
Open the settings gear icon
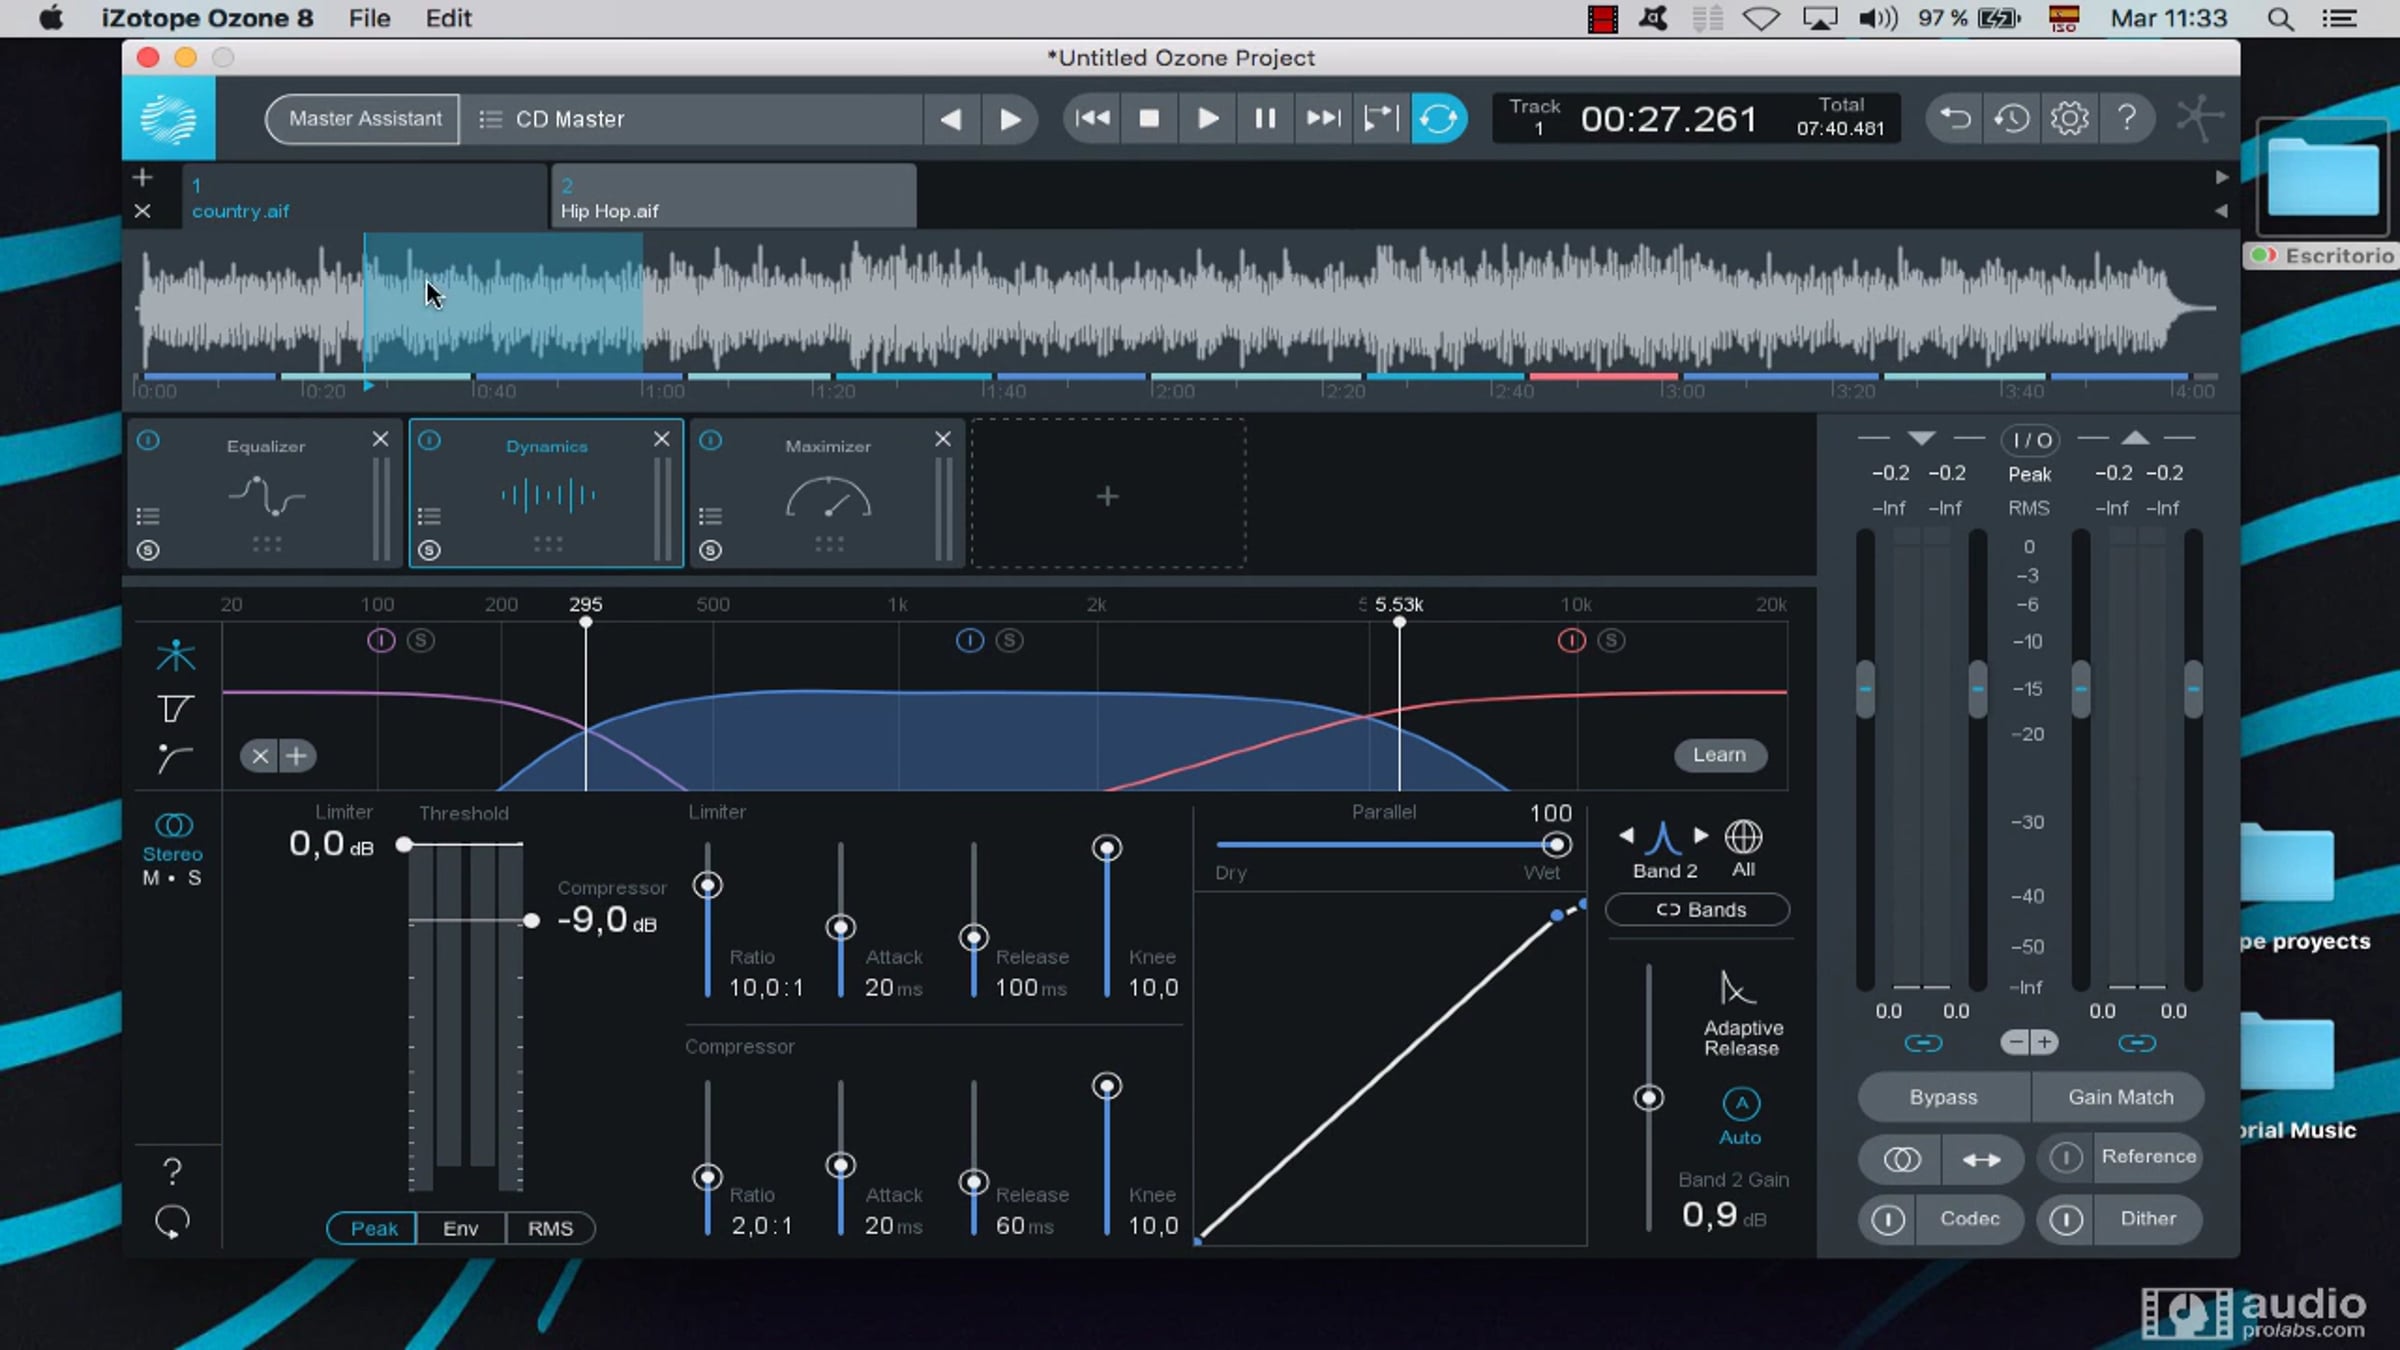(2069, 119)
